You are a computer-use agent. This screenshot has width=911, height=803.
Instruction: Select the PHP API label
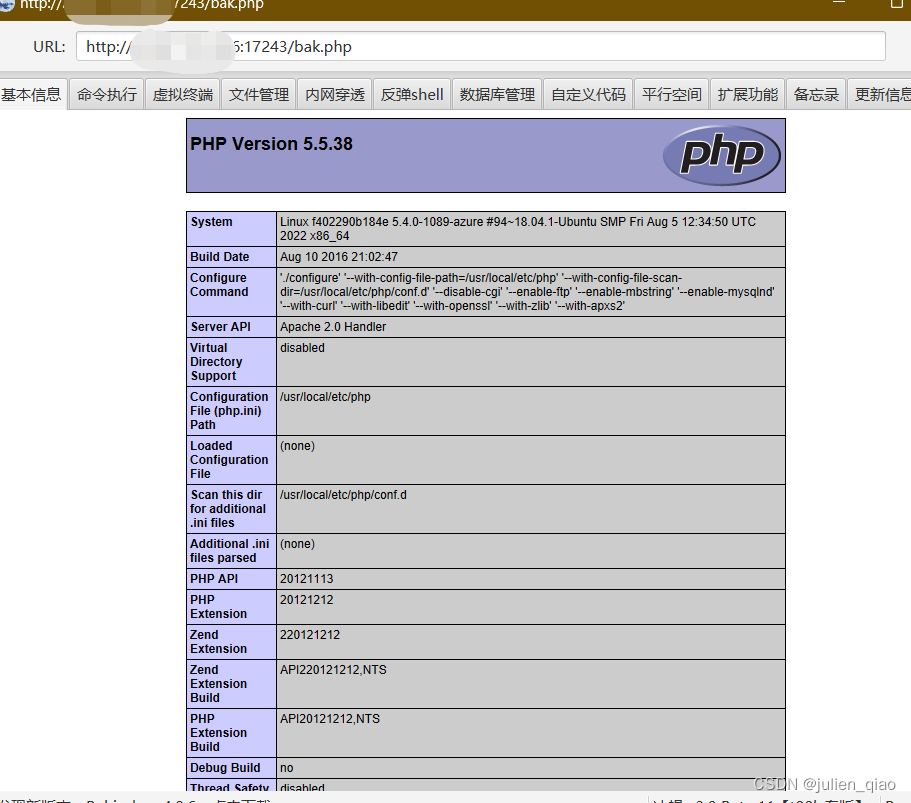[x=214, y=579]
